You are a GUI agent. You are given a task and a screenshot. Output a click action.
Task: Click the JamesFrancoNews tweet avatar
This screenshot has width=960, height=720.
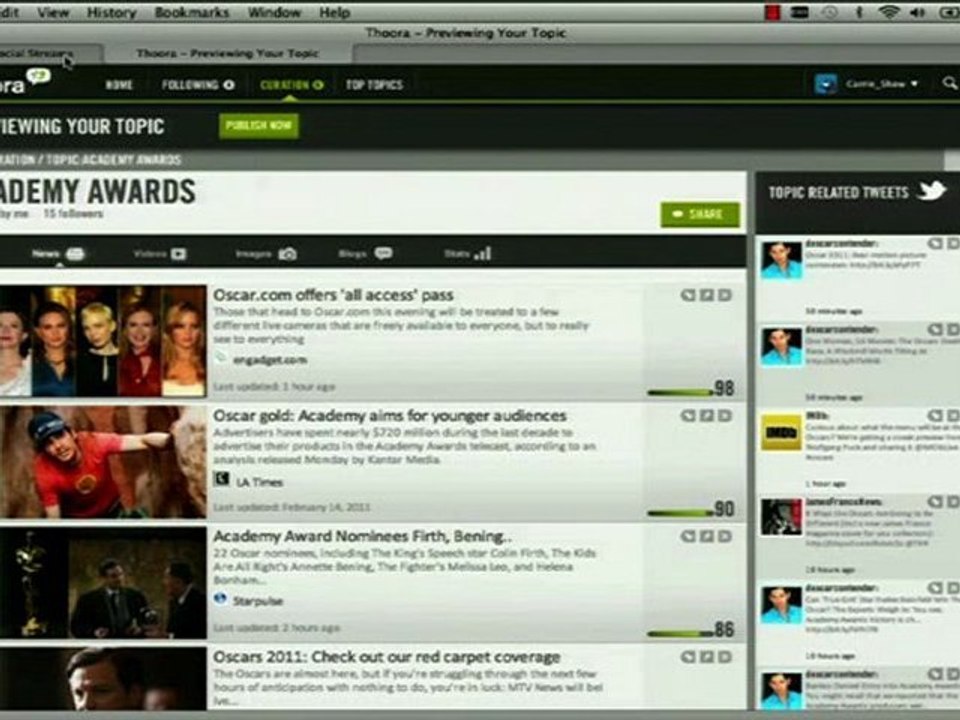(781, 518)
